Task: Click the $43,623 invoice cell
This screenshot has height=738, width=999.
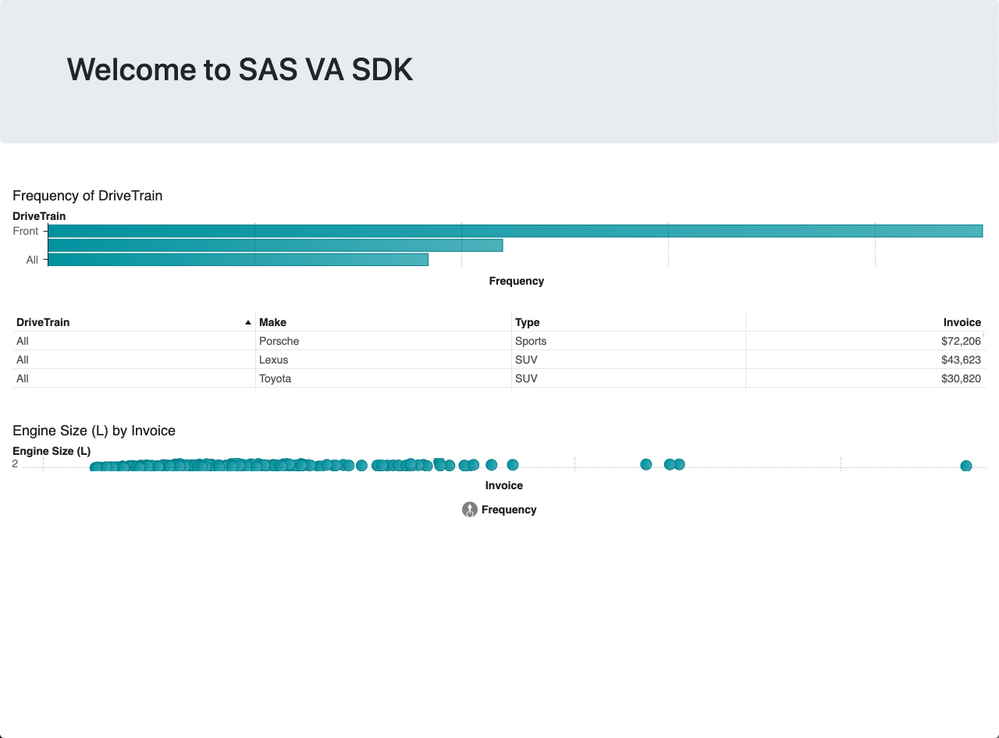Action: pos(960,360)
